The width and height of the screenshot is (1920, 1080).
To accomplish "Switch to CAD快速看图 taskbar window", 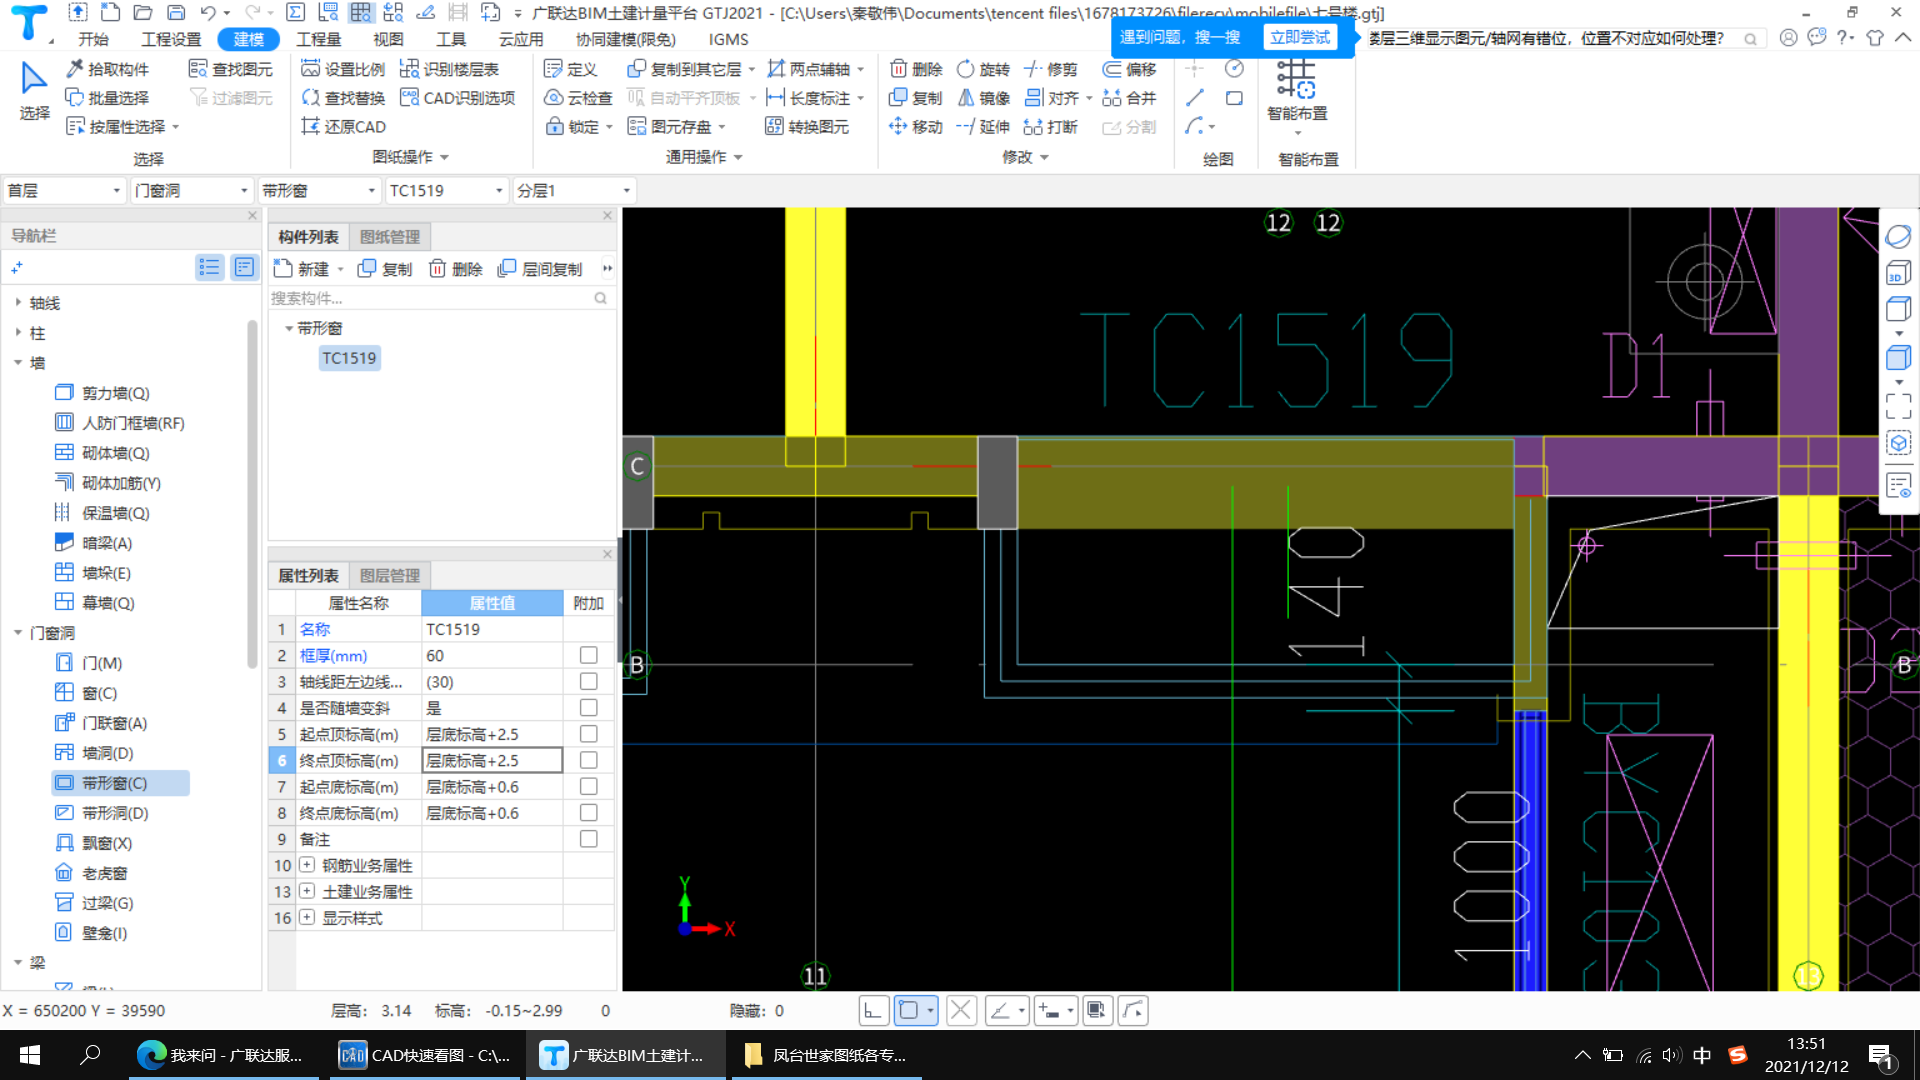I will pos(424,1055).
